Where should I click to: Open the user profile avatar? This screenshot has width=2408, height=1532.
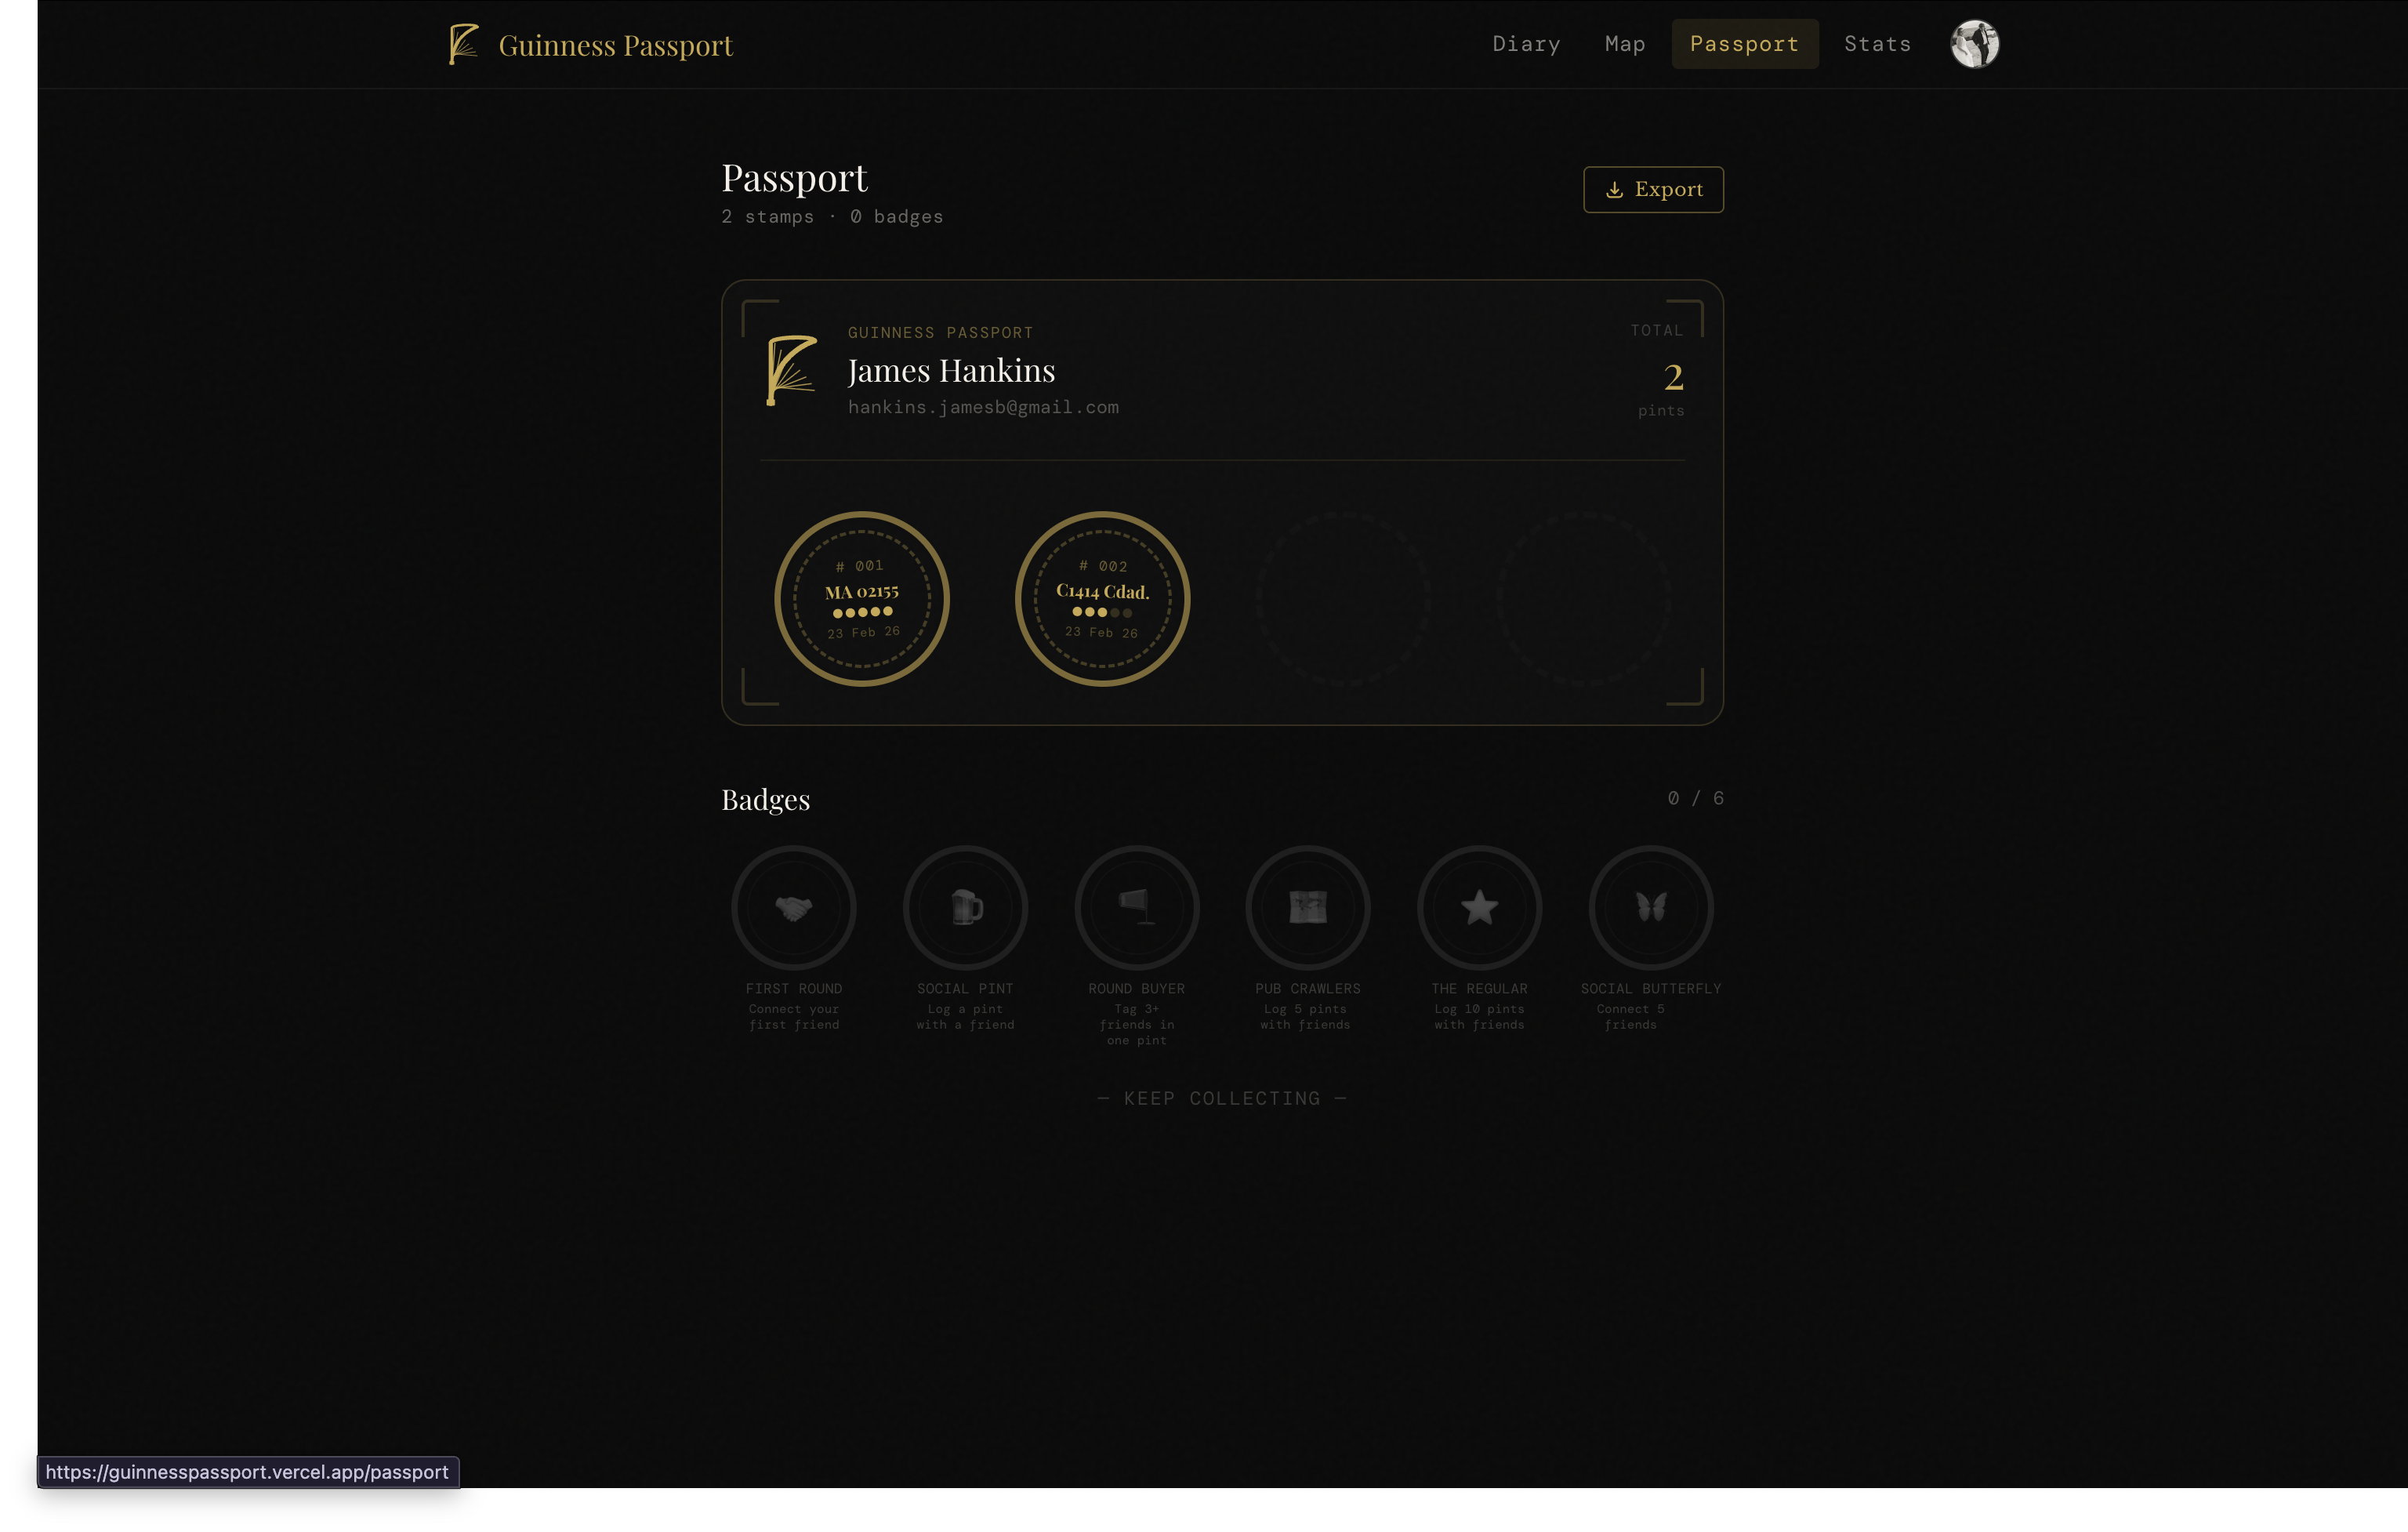click(x=1974, y=44)
